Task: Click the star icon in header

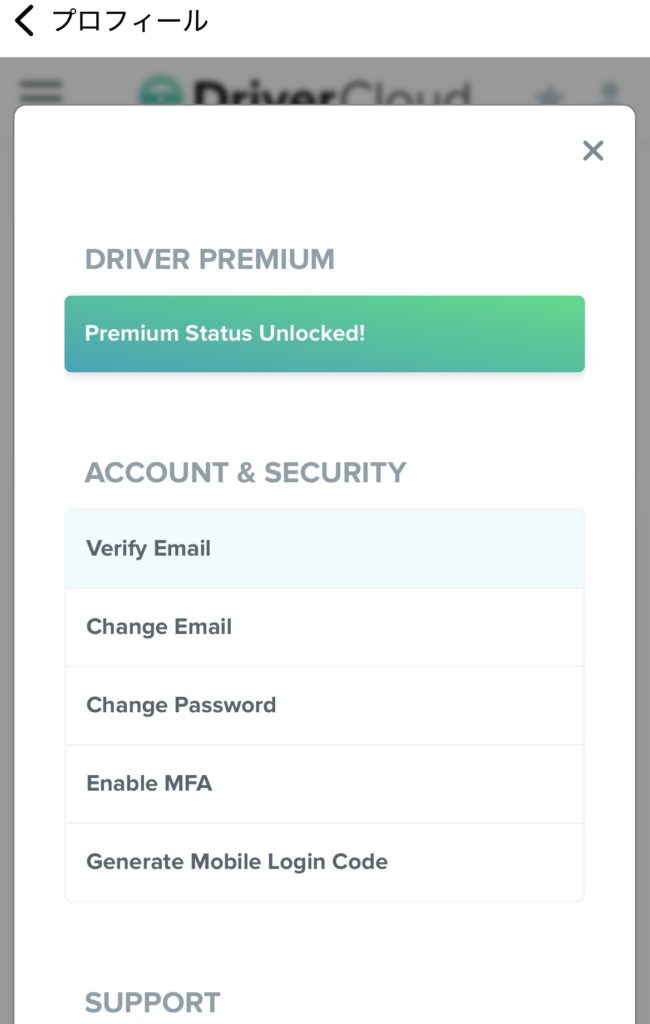Action: pos(546,95)
